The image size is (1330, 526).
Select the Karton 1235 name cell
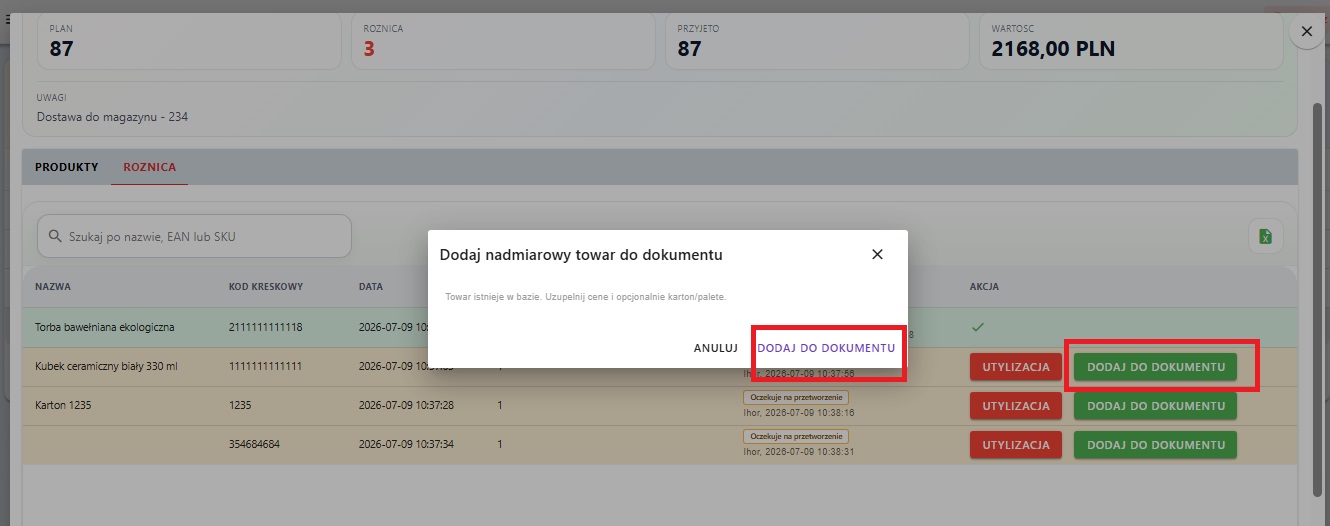click(62, 406)
